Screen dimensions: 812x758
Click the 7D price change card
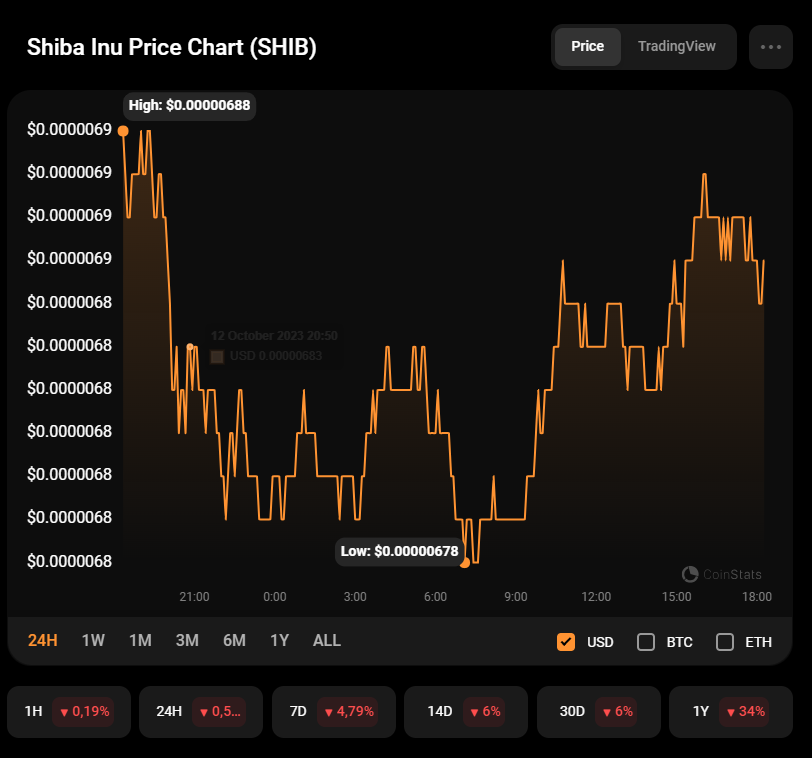pyautogui.click(x=334, y=711)
